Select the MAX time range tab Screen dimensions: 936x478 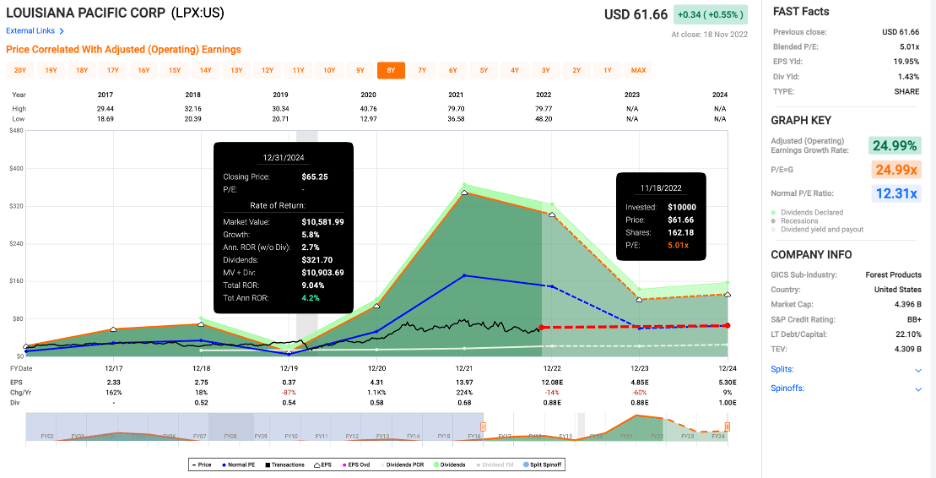tap(638, 70)
